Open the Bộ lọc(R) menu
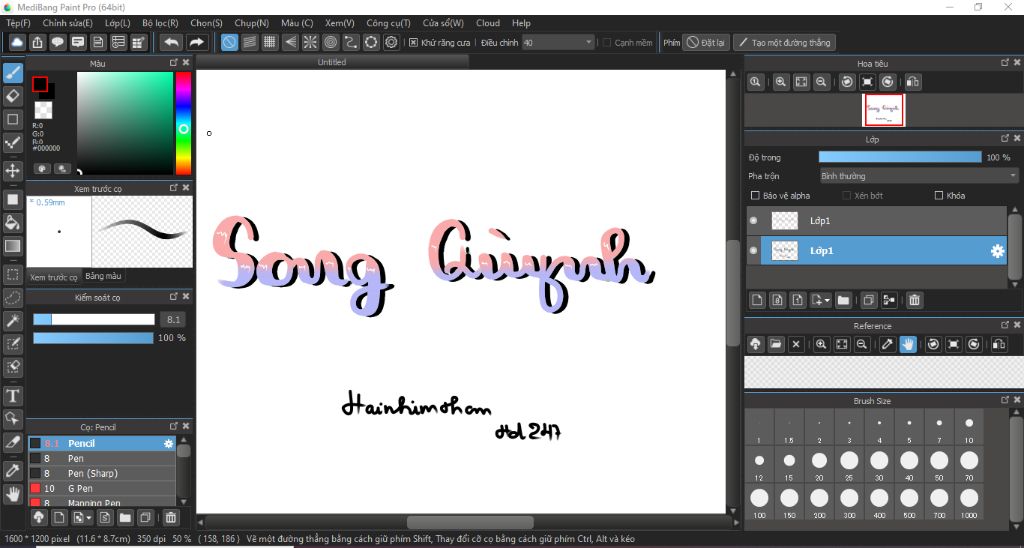Screen dimensions: 1024x548 tap(160, 23)
